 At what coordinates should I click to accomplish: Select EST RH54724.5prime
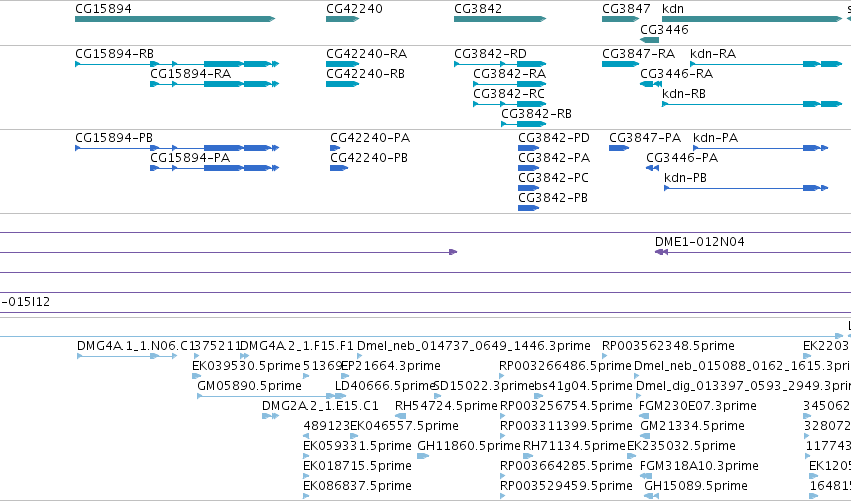point(446,406)
